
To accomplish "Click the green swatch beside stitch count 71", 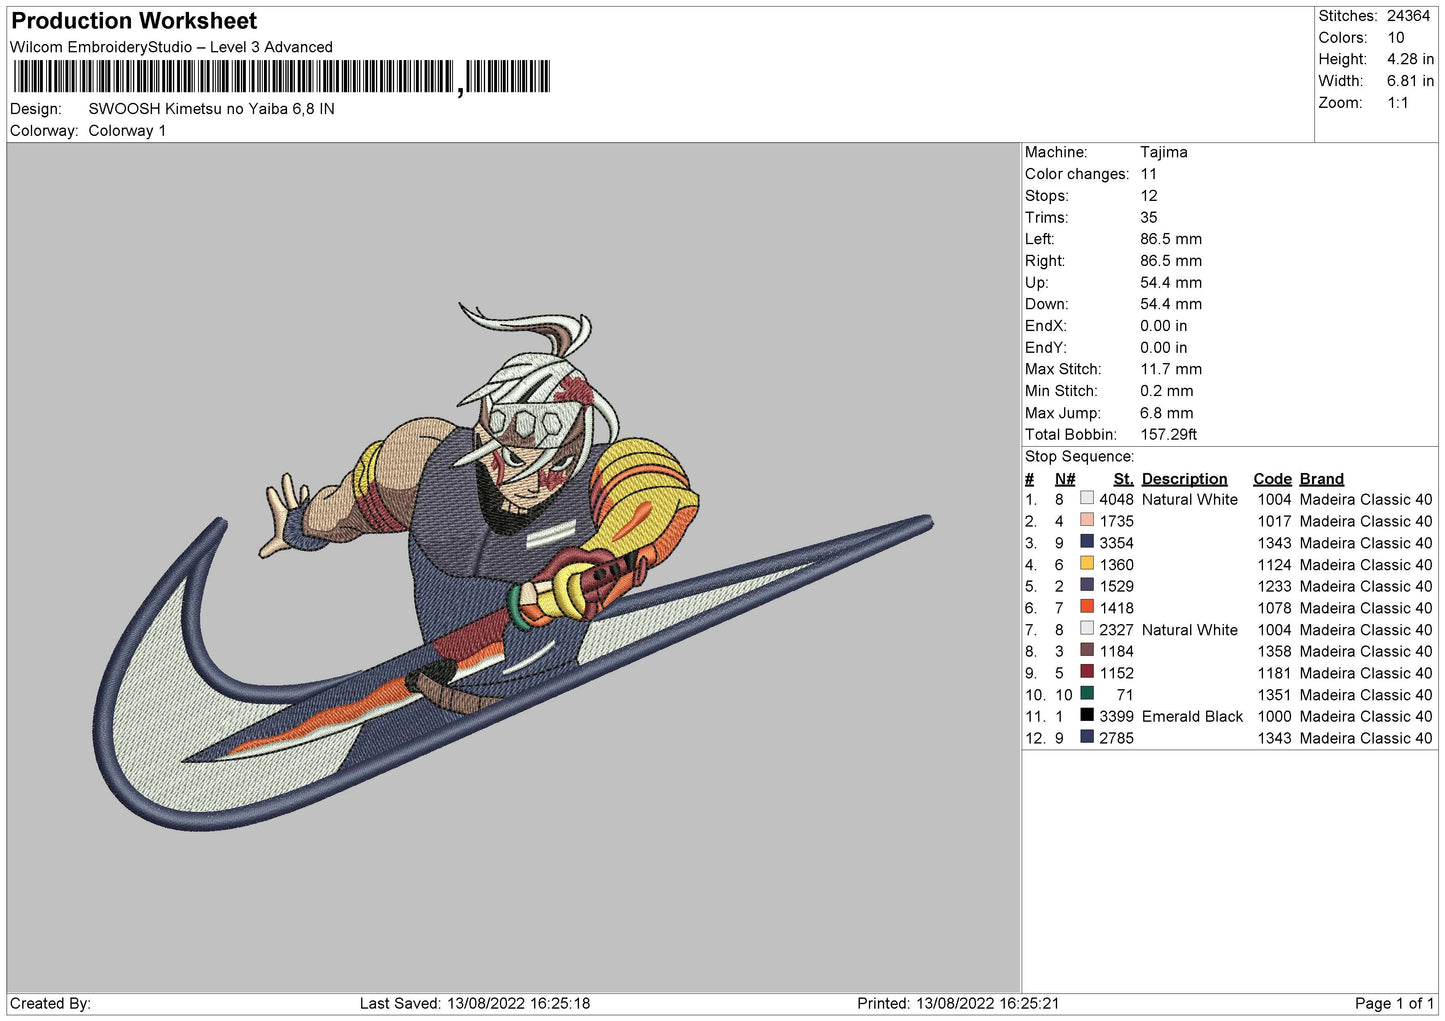I will click(1087, 694).
